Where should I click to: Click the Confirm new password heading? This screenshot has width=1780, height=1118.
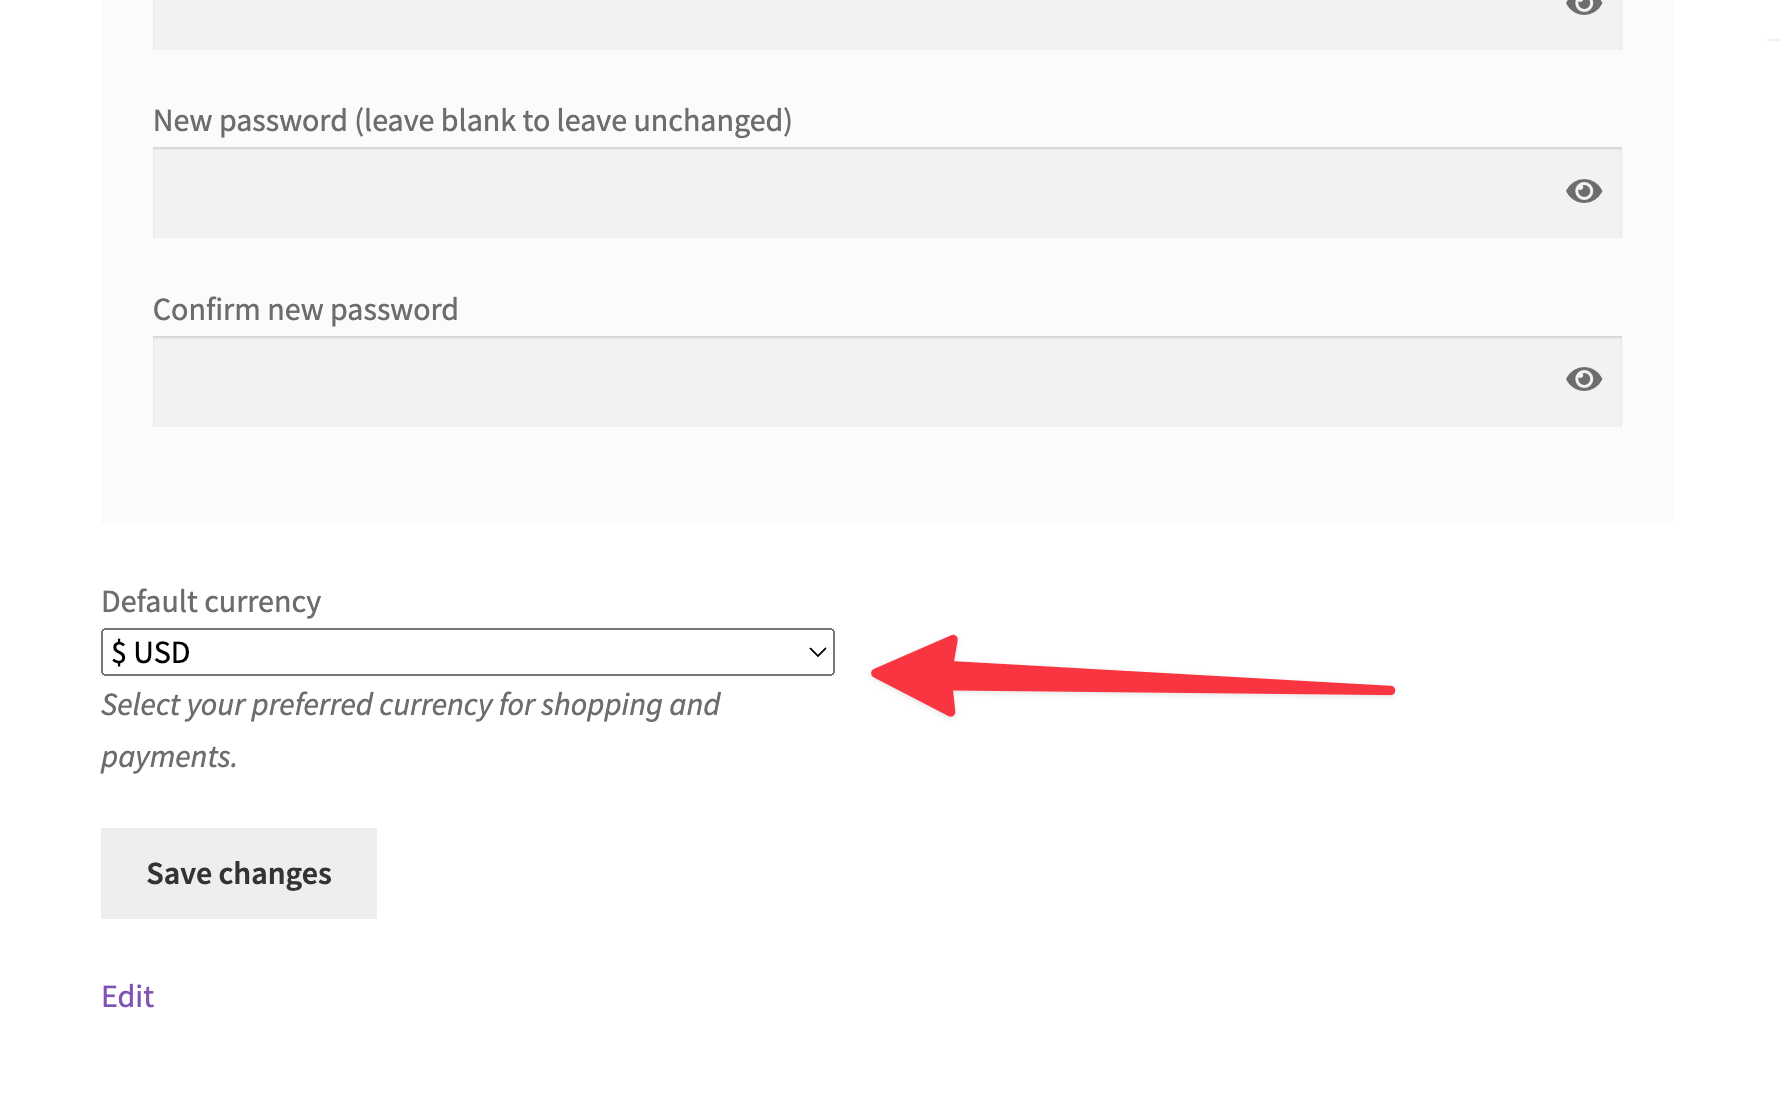(x=305, y=308)
